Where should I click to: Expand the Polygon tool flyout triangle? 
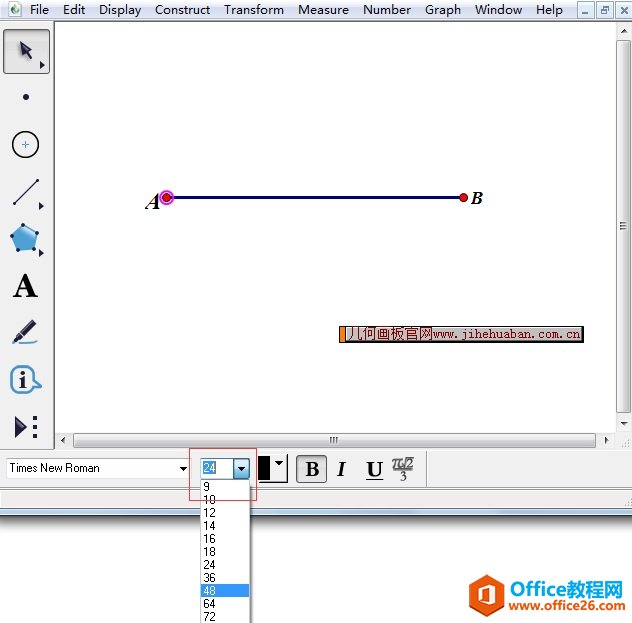click(41, 253)
